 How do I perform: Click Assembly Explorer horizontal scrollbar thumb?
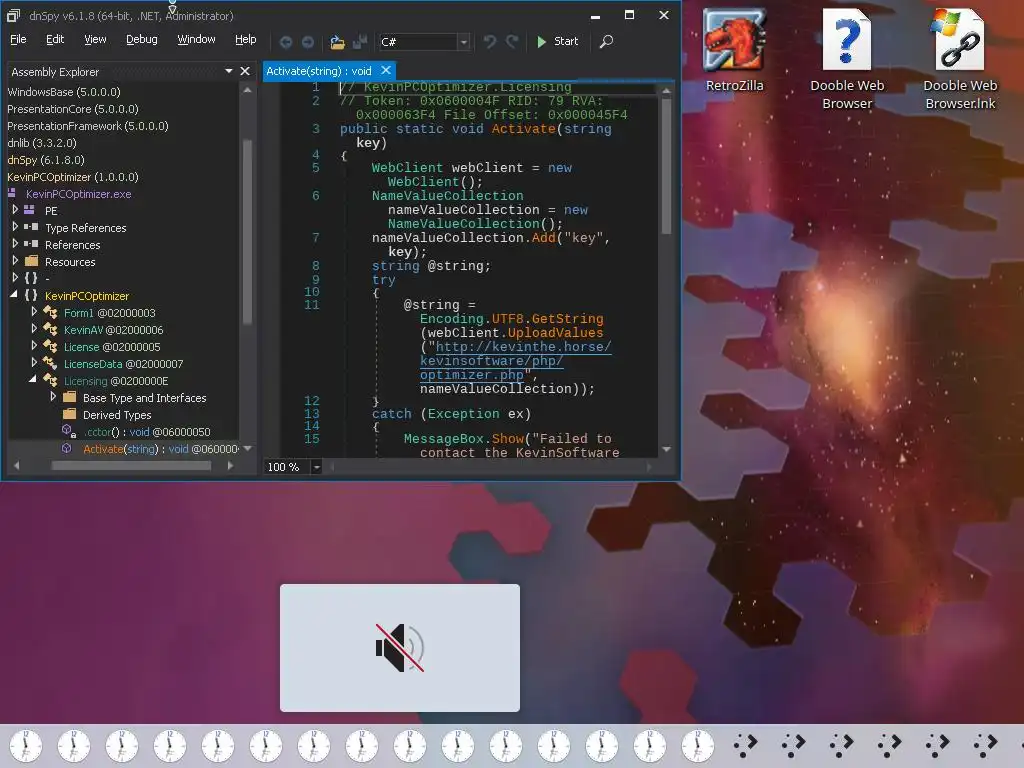coord(131,466)
